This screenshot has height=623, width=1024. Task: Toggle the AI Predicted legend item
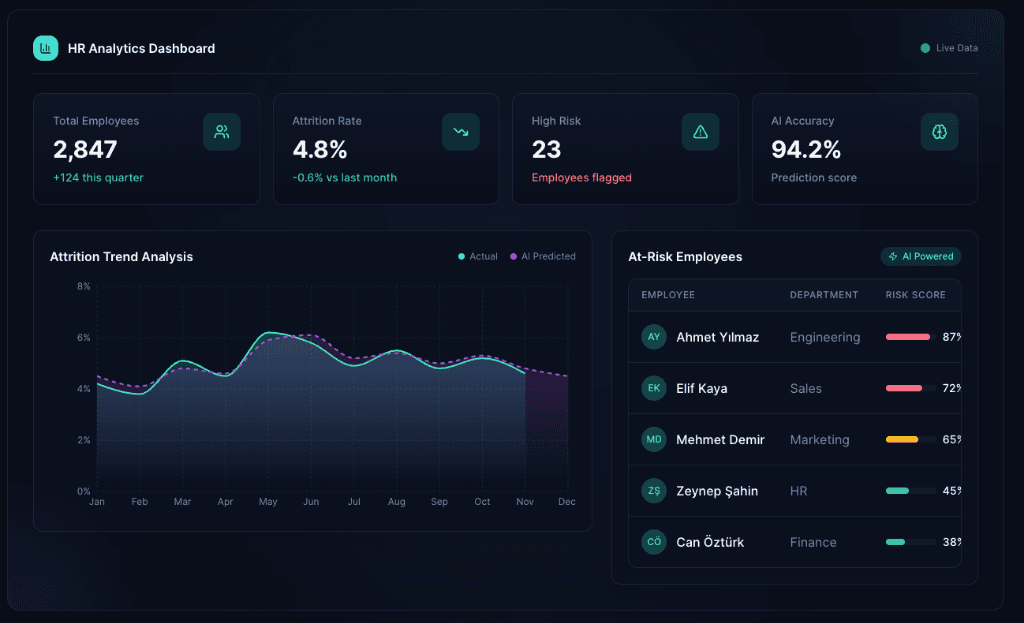[x=543, y=257]
